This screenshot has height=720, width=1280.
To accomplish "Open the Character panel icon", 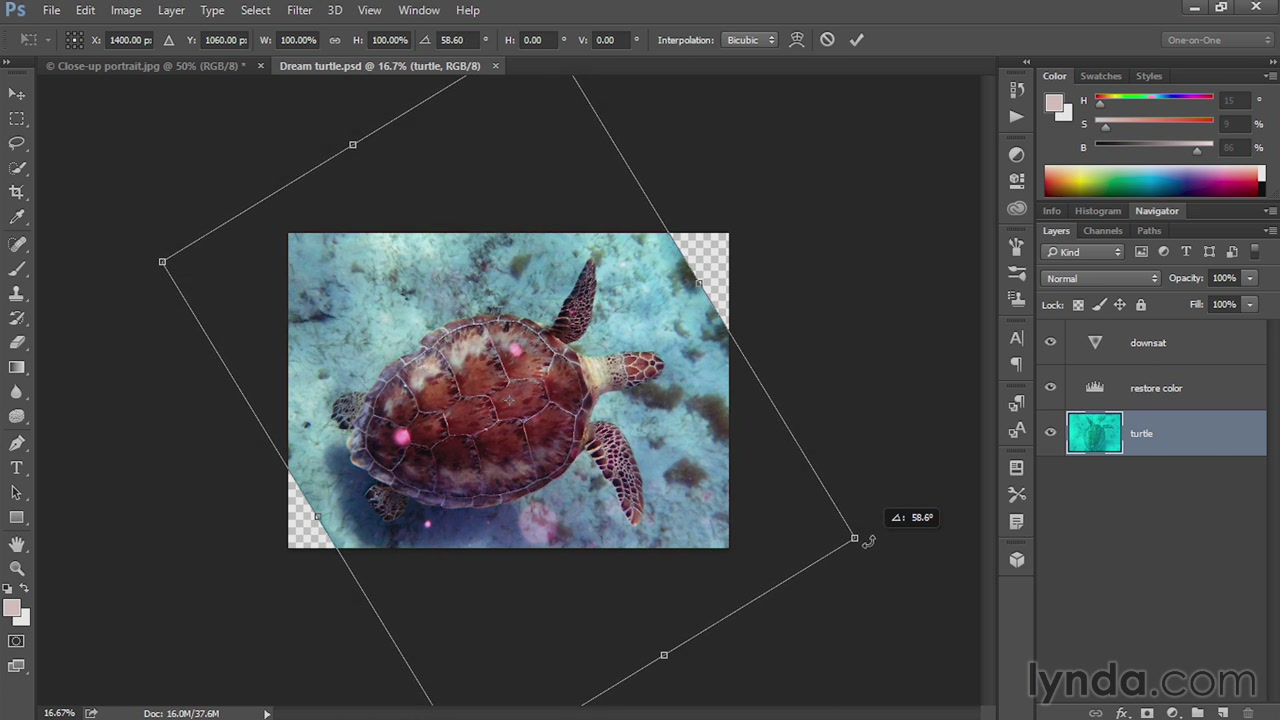I will coord(1016,338).
